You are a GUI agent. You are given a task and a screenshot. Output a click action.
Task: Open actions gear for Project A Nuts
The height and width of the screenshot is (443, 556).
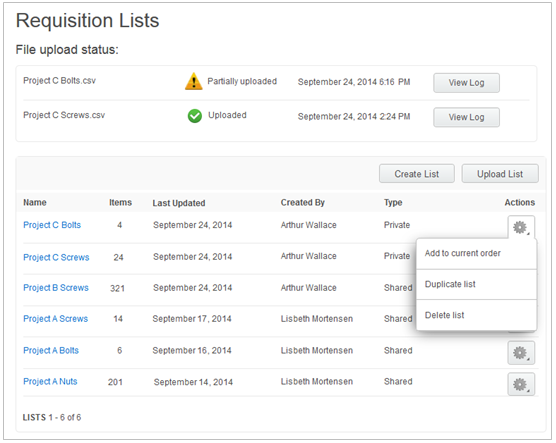pyautogui.click(x=521, y=384)
